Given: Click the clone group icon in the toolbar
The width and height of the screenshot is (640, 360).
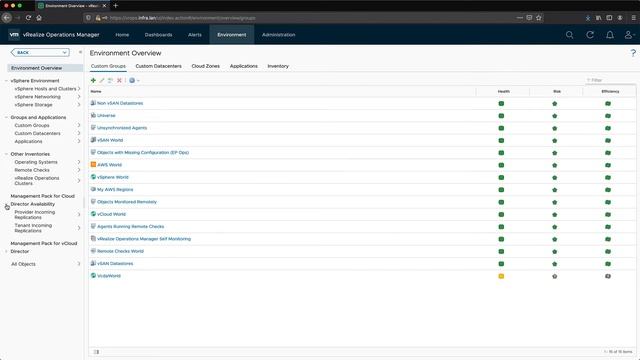Looking at the screenshot, I should coord(110,80).
